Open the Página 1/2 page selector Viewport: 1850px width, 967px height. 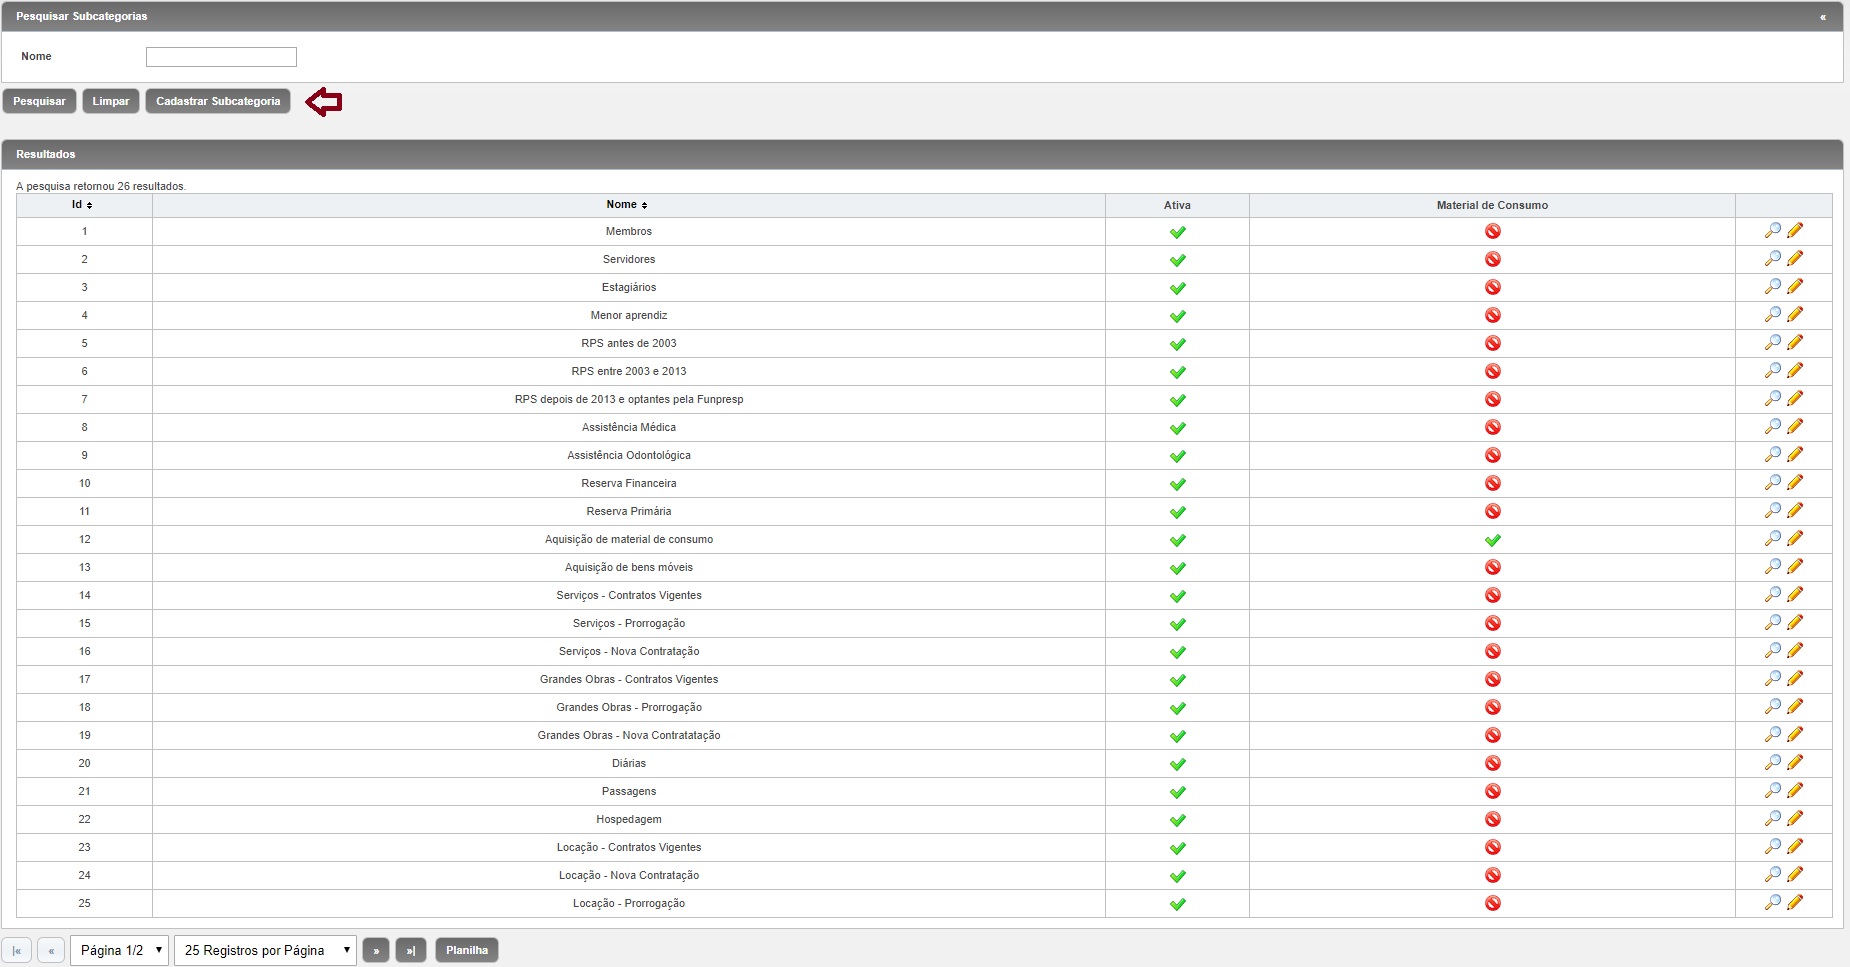click(x=119, y=950)
